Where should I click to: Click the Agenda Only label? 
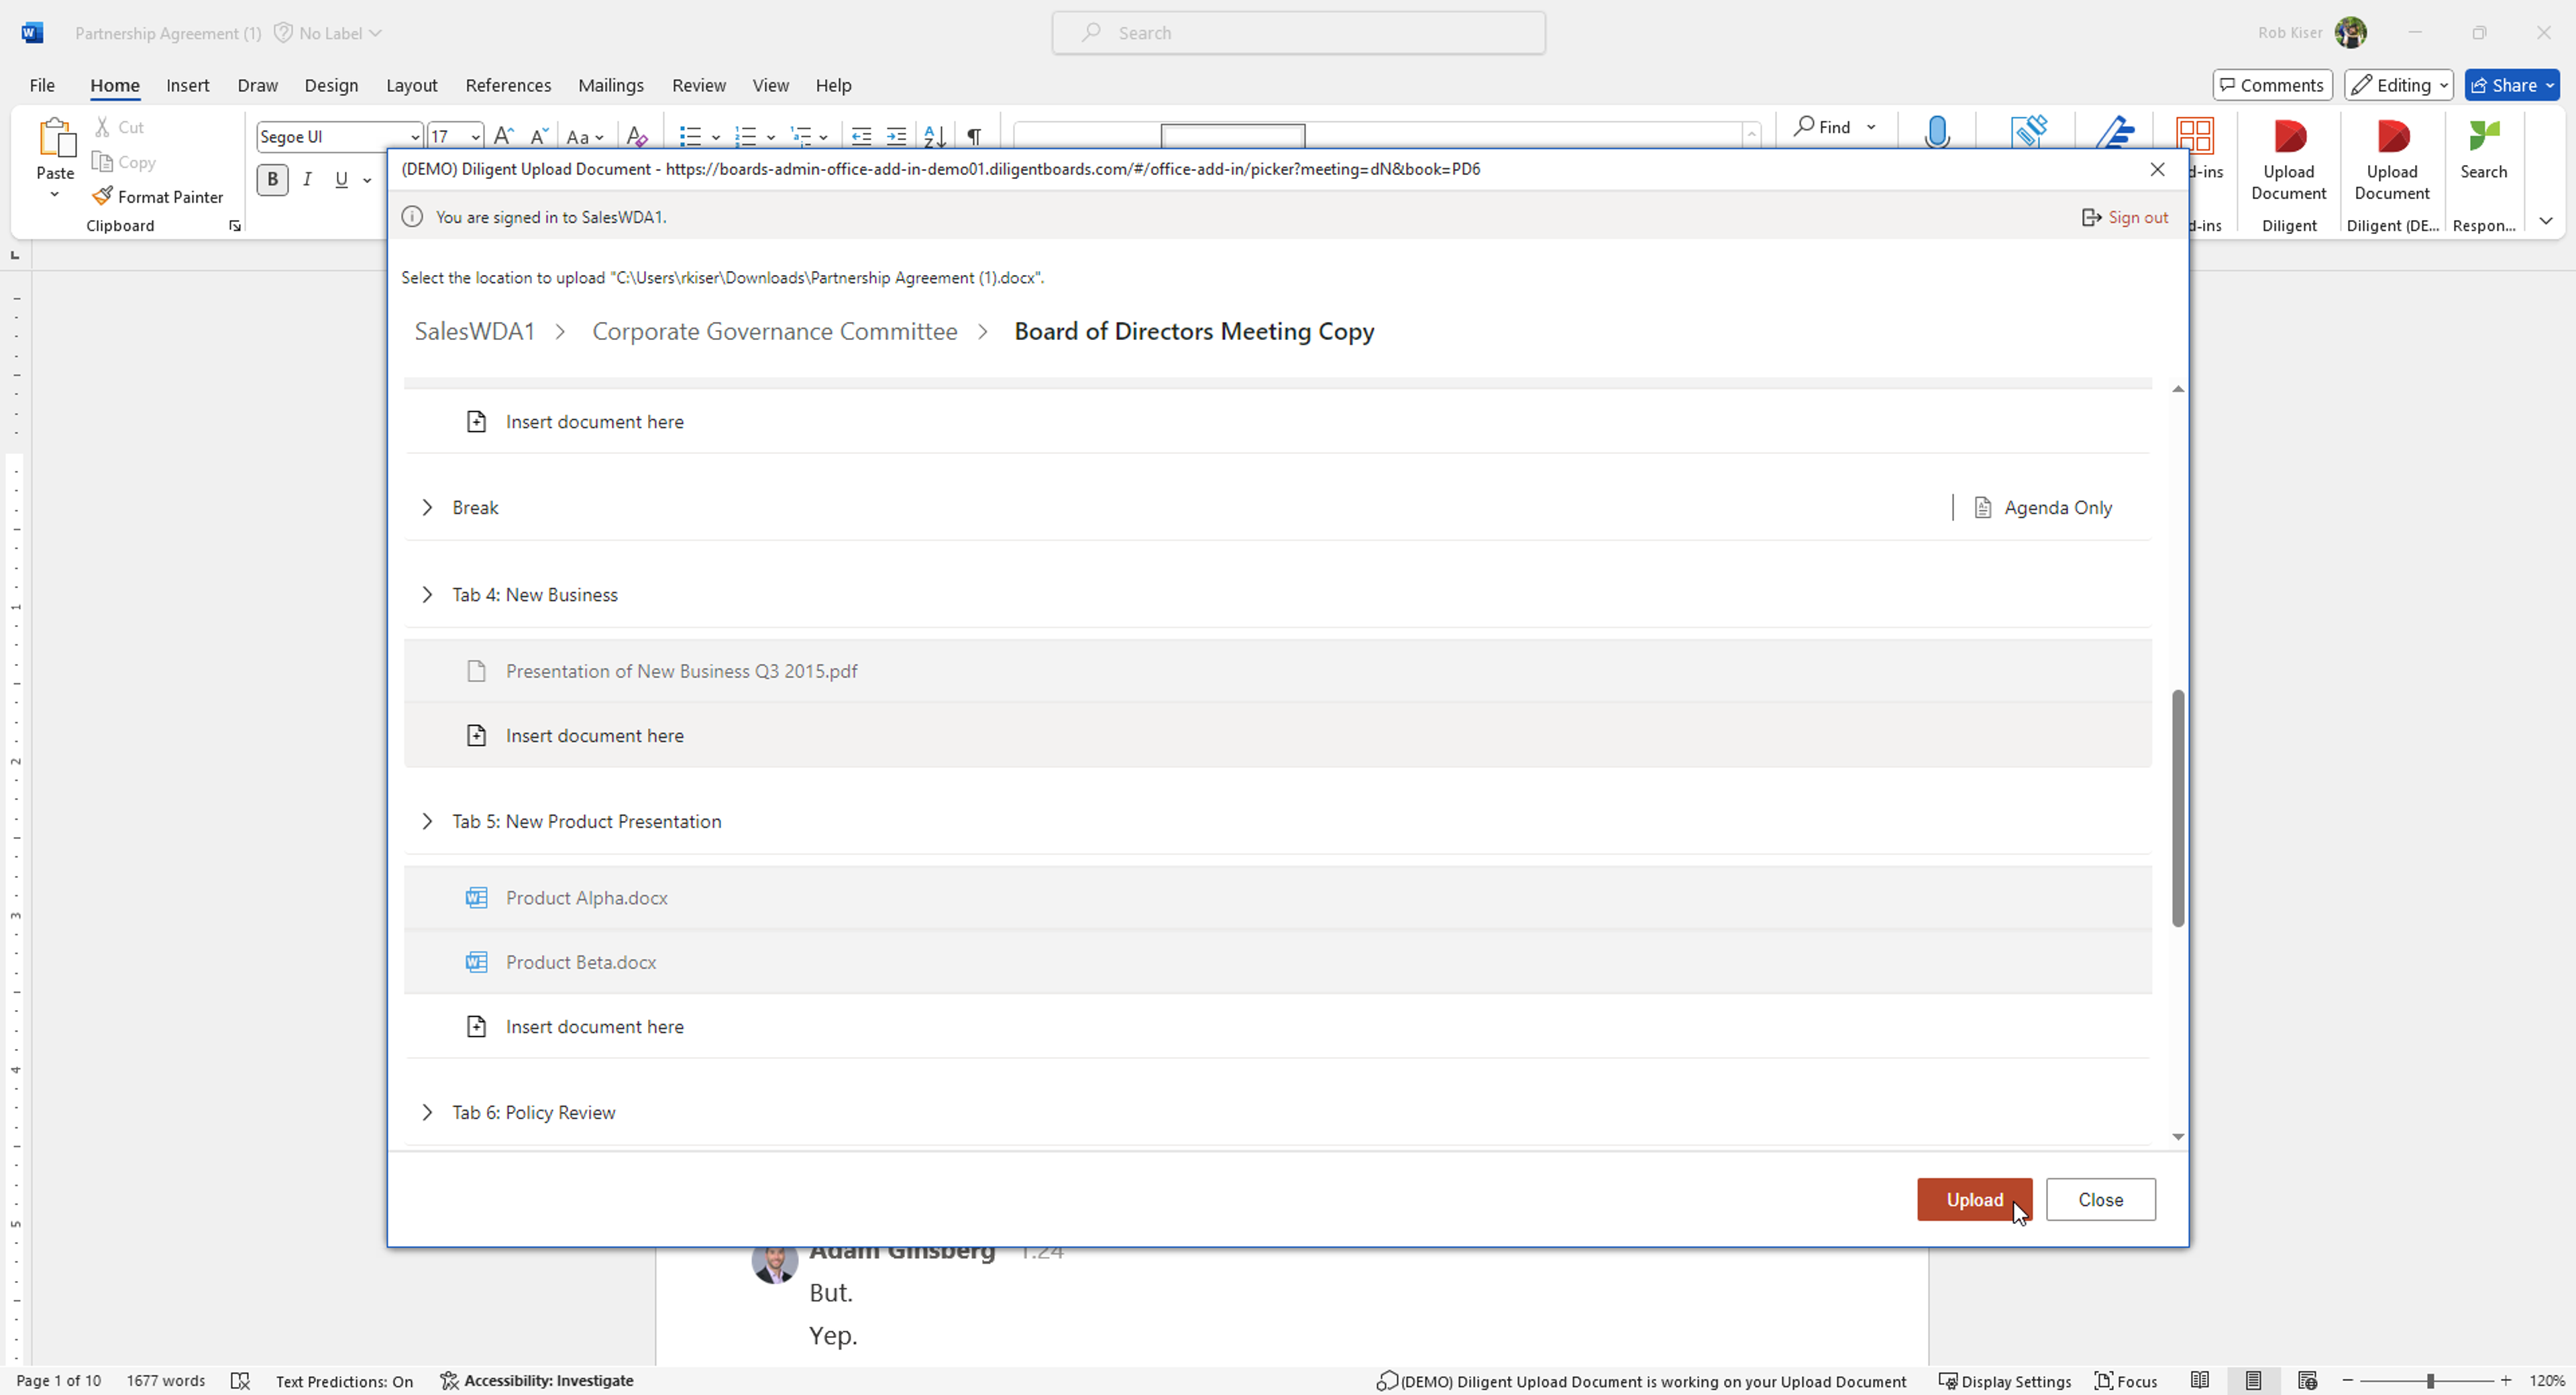[2058, 507]
